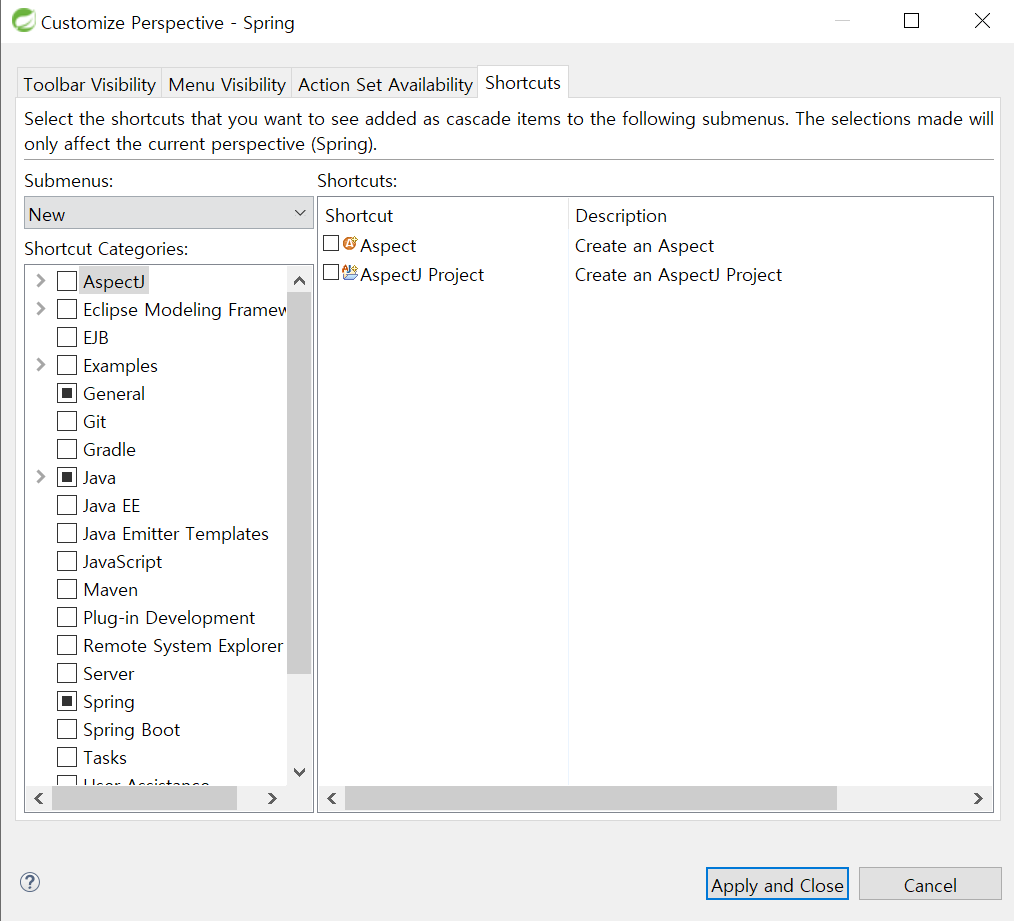Check the Maven category checkbox
Screen dimensions: 1014x921
(67, 589)
